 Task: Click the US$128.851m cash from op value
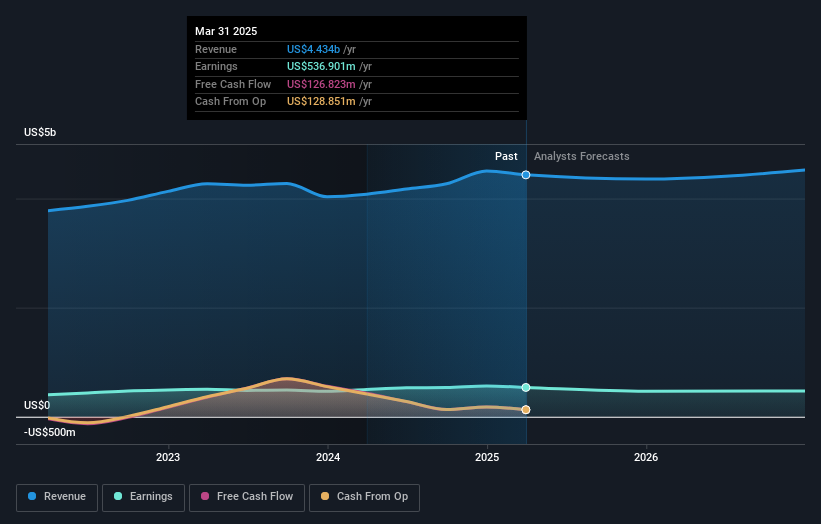tap(321, 102)
